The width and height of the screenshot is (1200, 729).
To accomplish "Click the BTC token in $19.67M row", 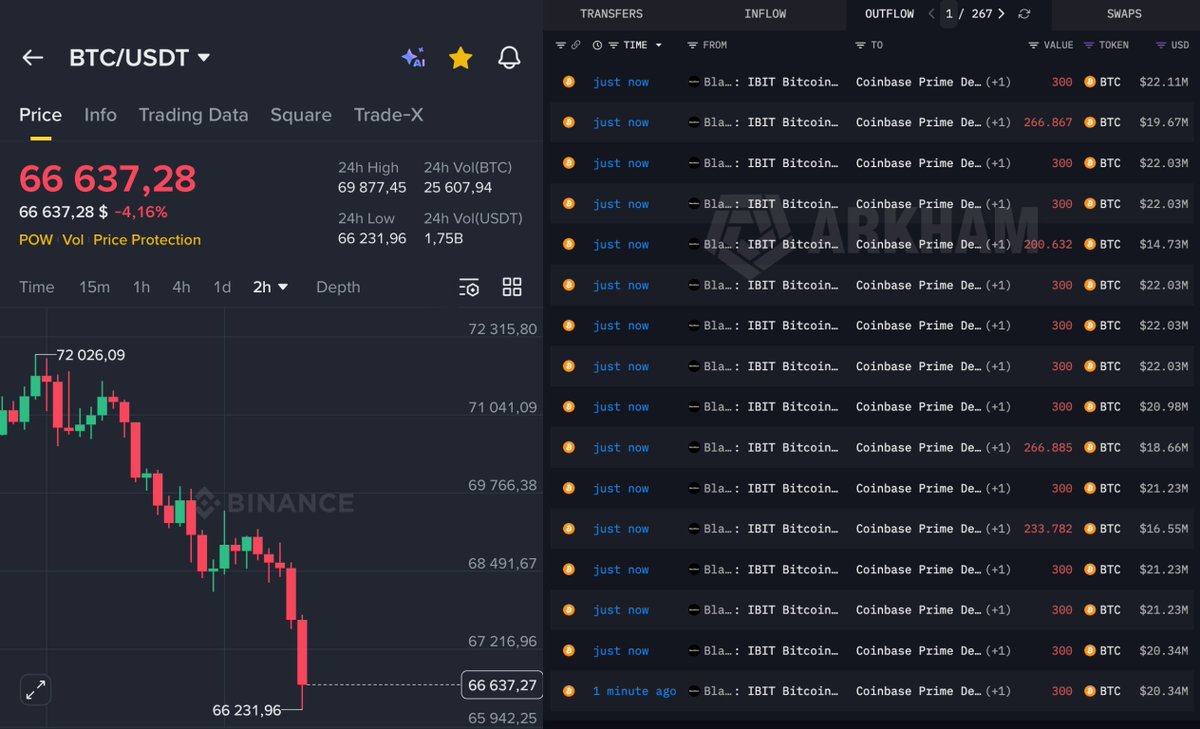I will [1103, 122].
